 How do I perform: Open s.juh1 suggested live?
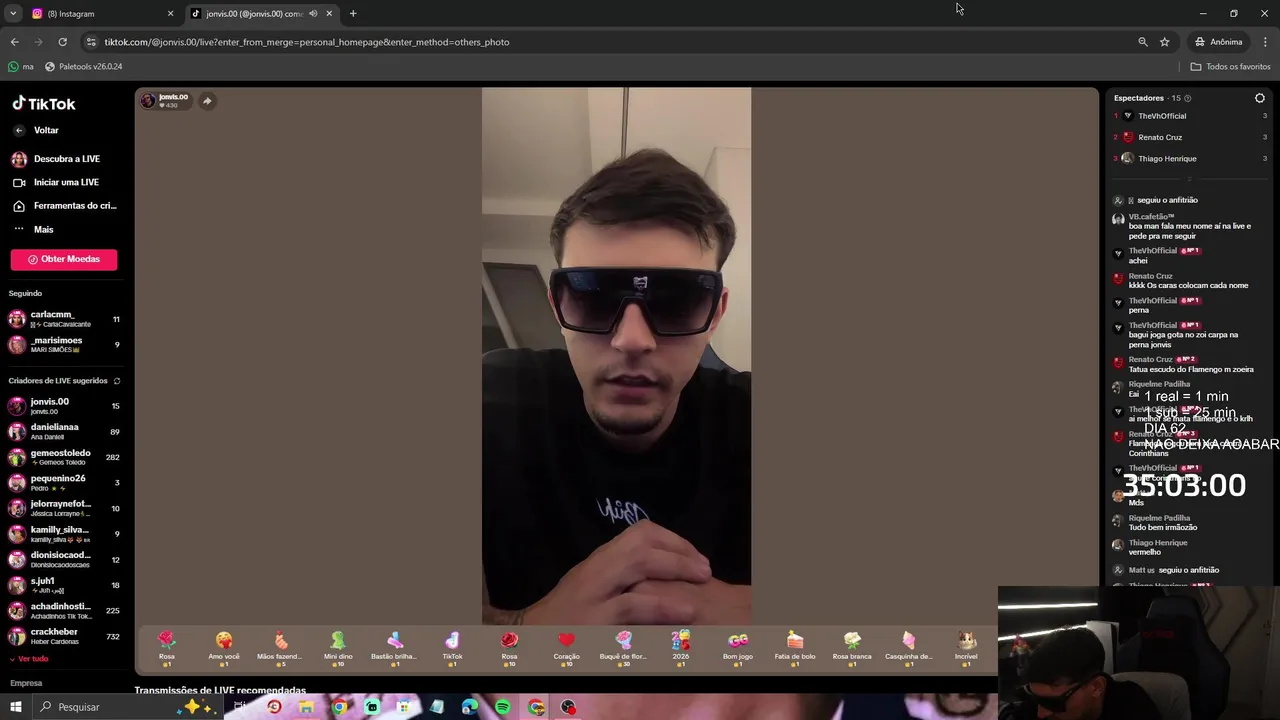(x=64, y=585)
